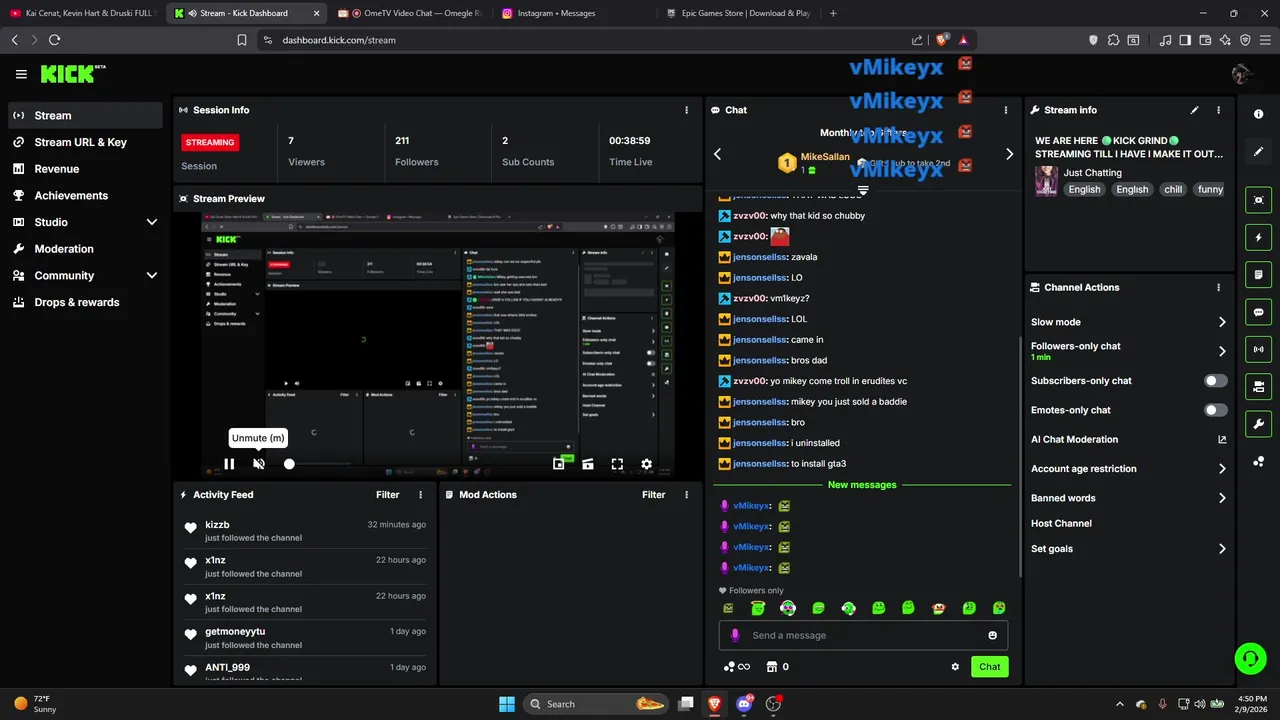This screenshot has width=1280, height=720.
Task: Click the Just Chatting category
Action: 1092,173
